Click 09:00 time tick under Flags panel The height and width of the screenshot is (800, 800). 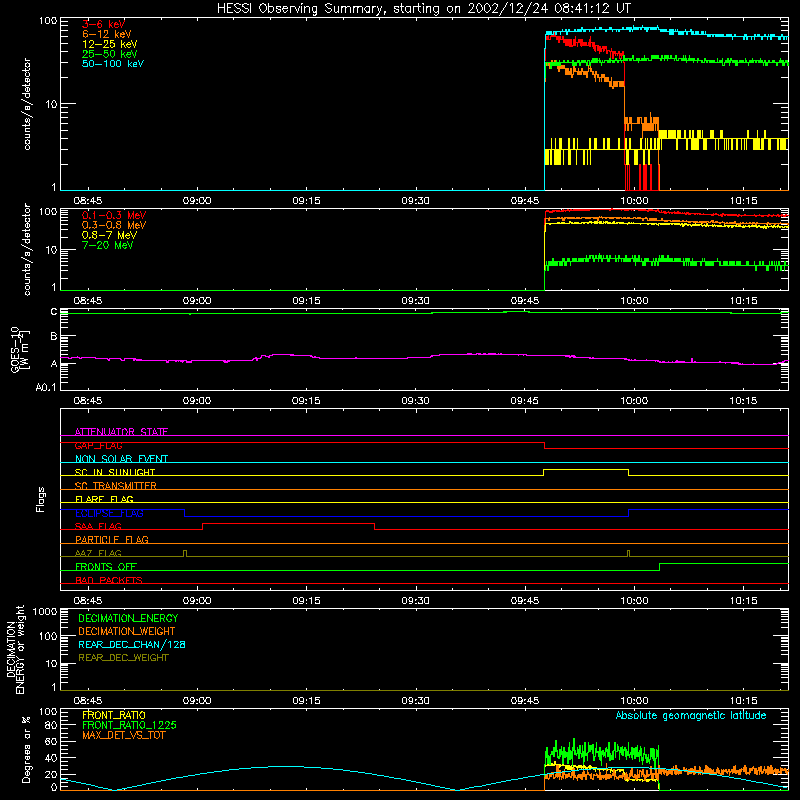pyautogui.click(x=197, y=601)
